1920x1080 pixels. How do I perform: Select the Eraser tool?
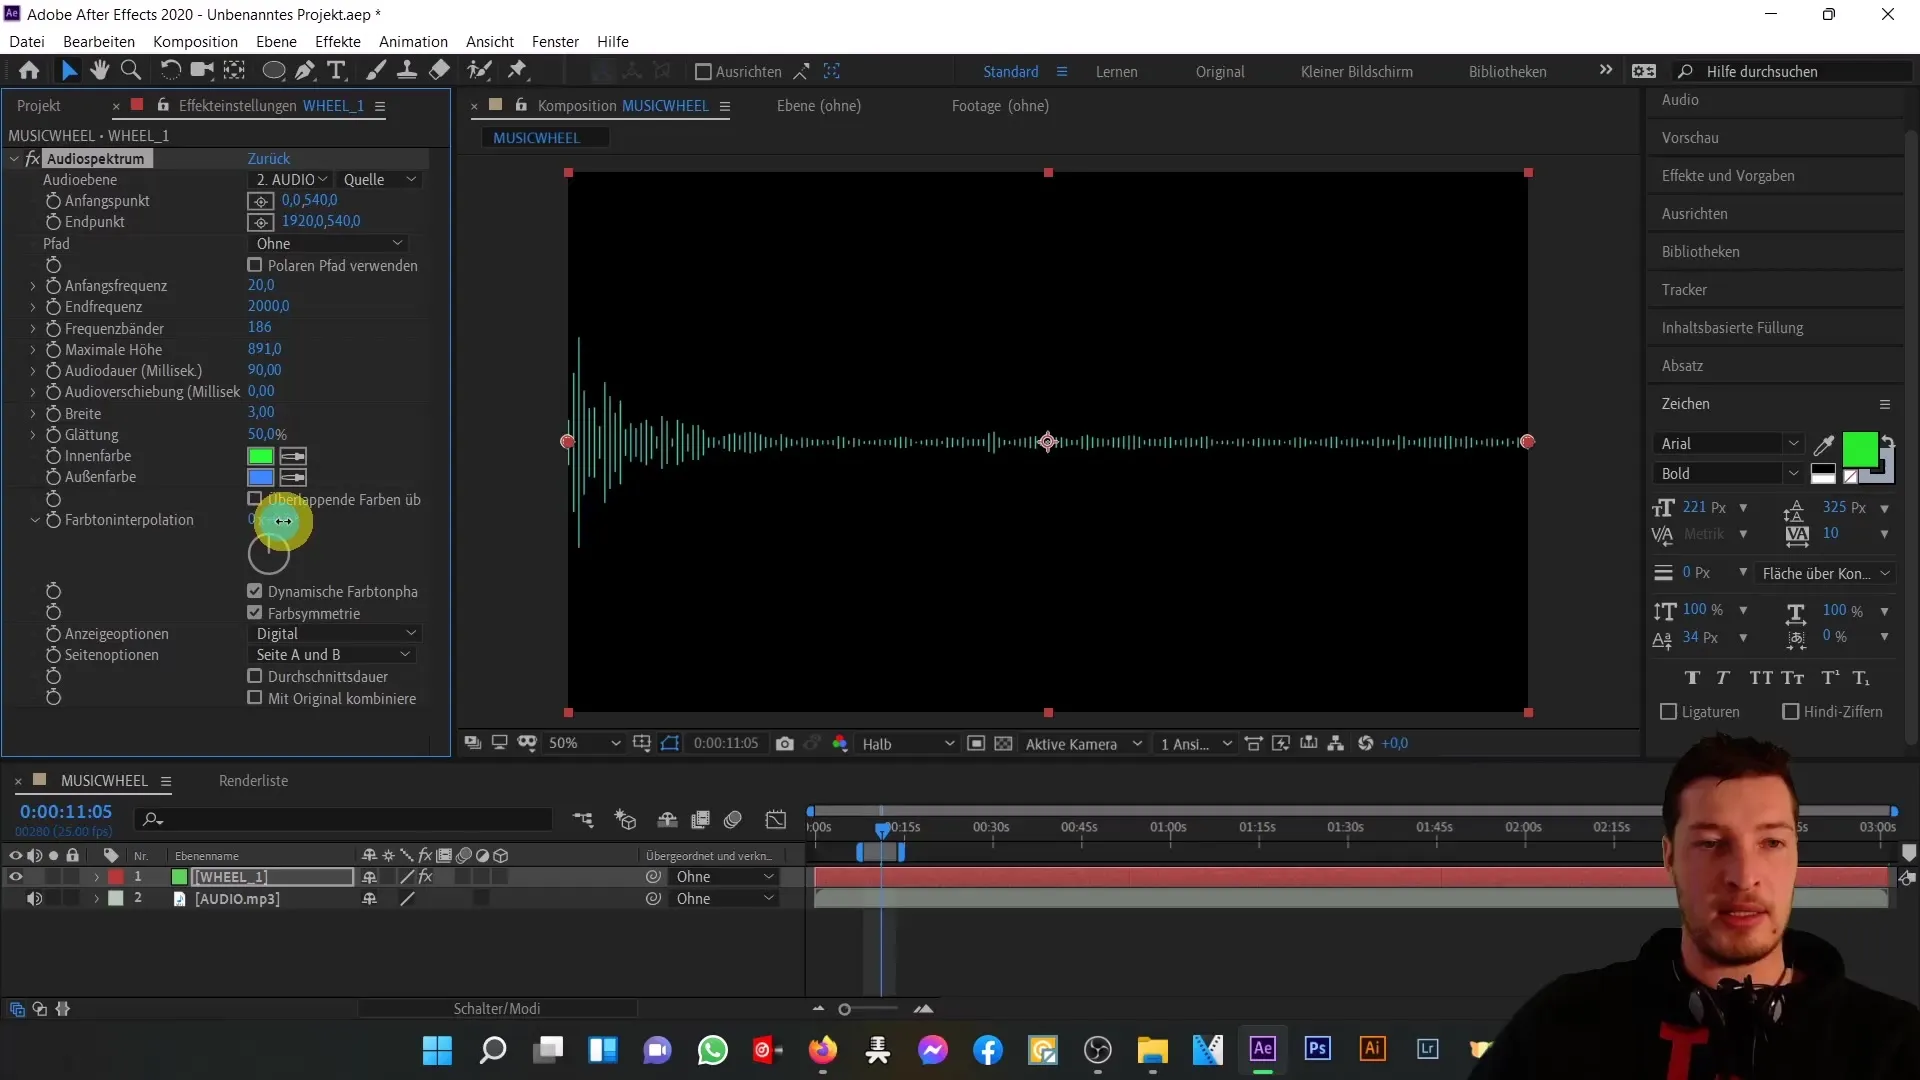pyautogui.click(x=439, y=71)
